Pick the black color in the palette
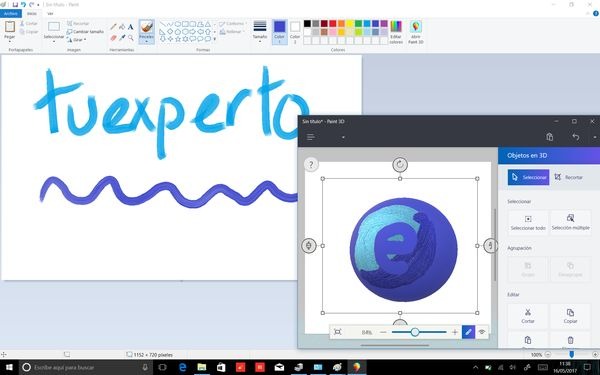The image size is (600, 375). tap(307, 23)
